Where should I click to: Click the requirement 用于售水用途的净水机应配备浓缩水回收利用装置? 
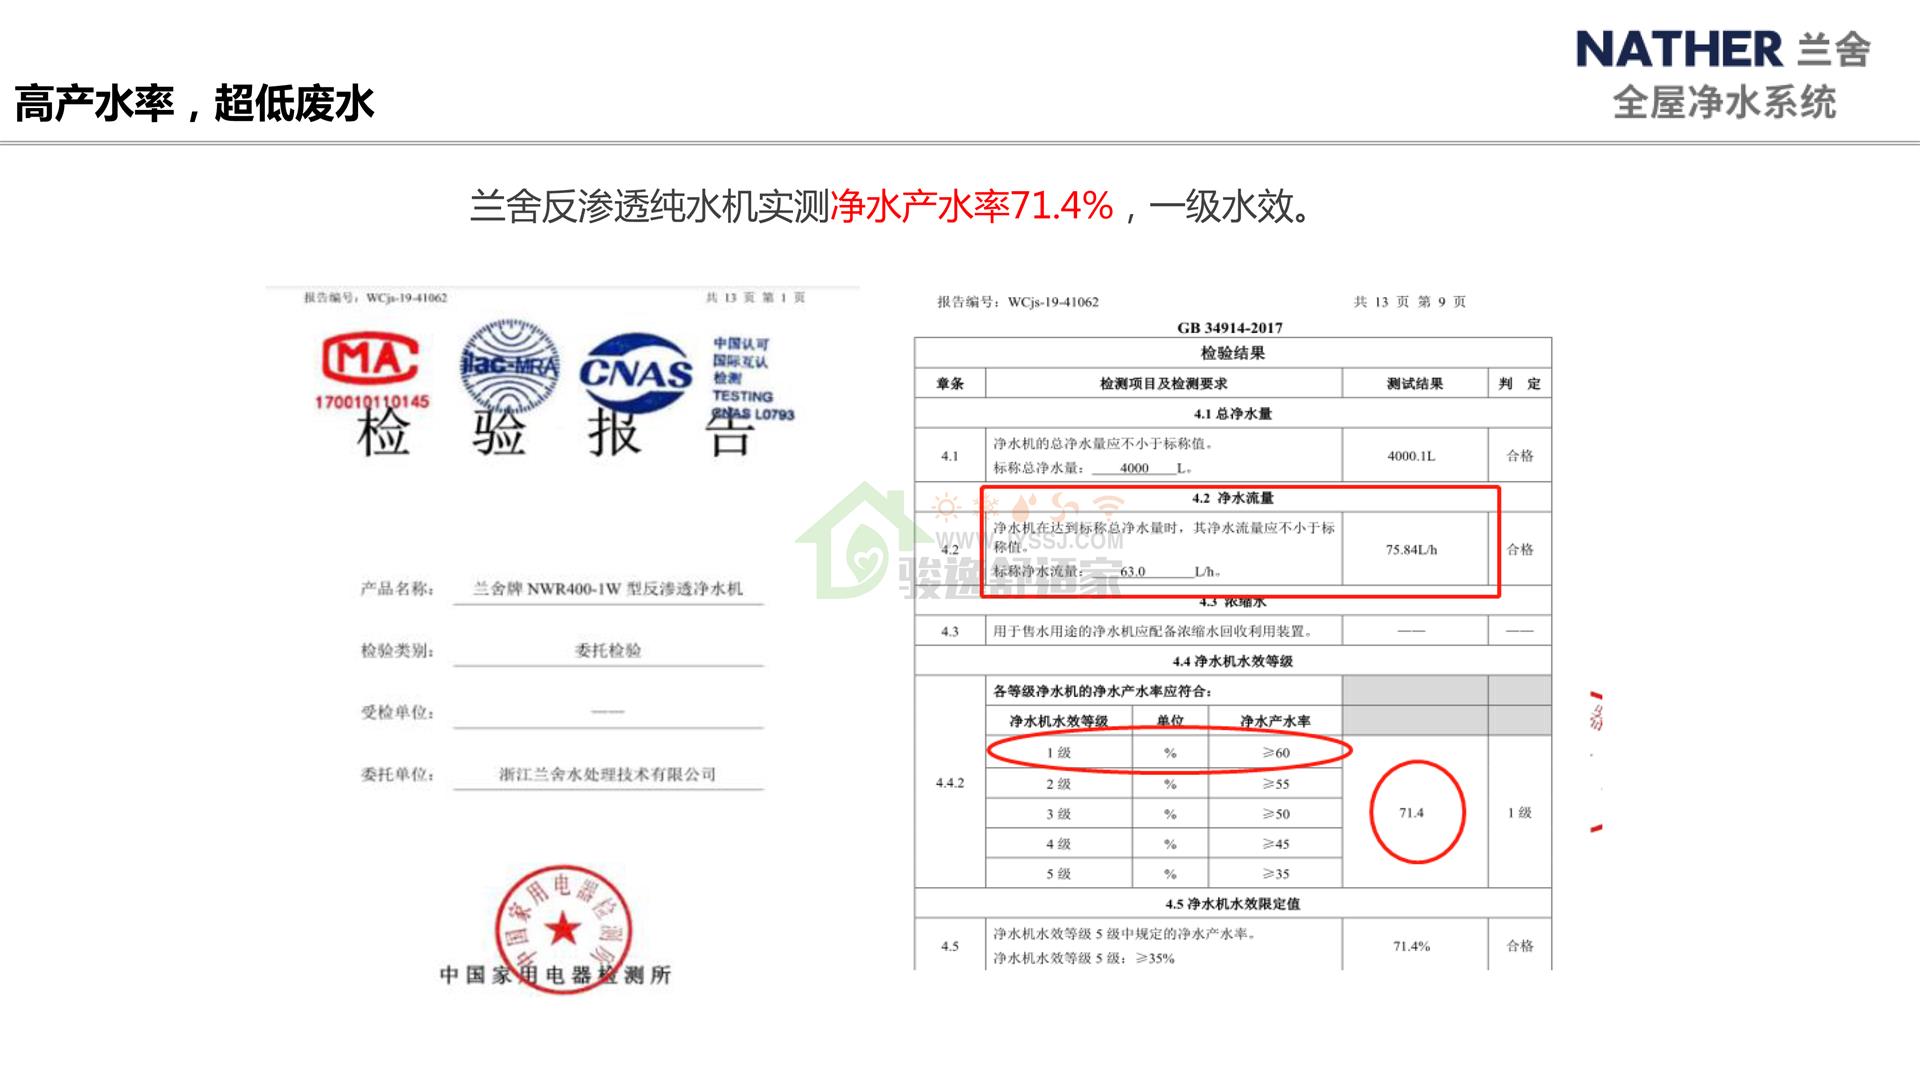tap(1152, 631)
